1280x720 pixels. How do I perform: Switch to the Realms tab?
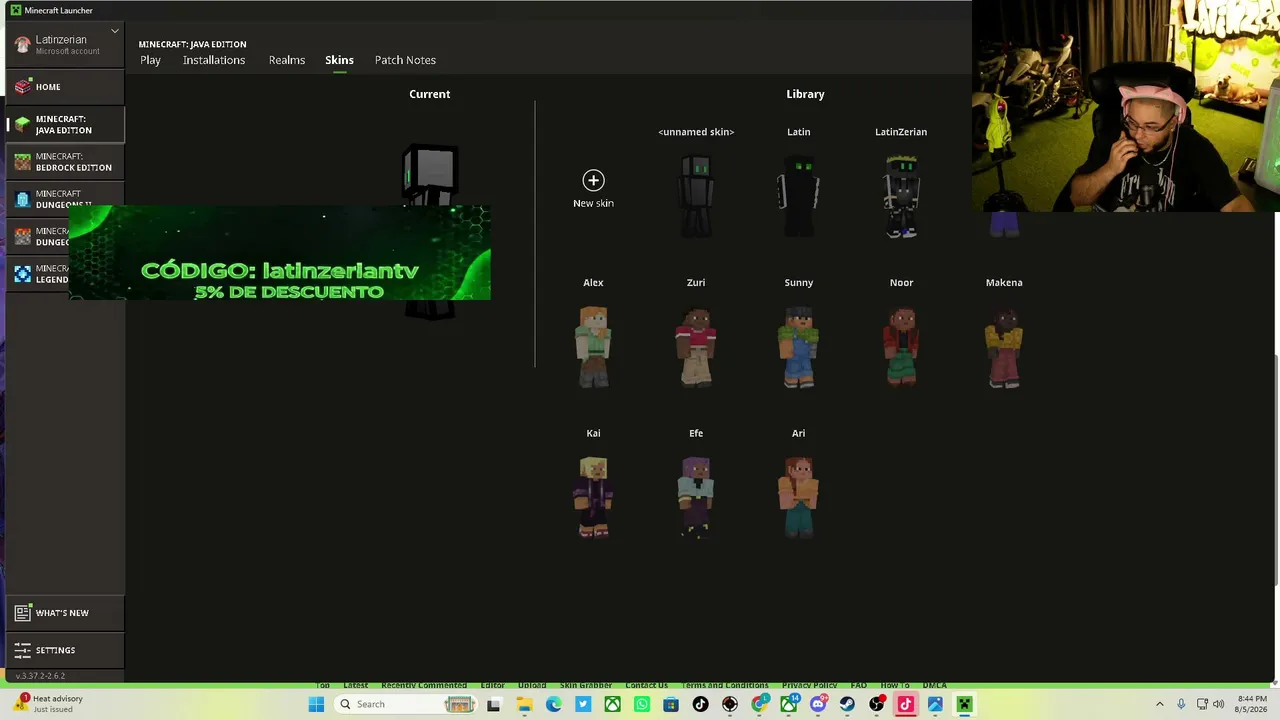287,60
